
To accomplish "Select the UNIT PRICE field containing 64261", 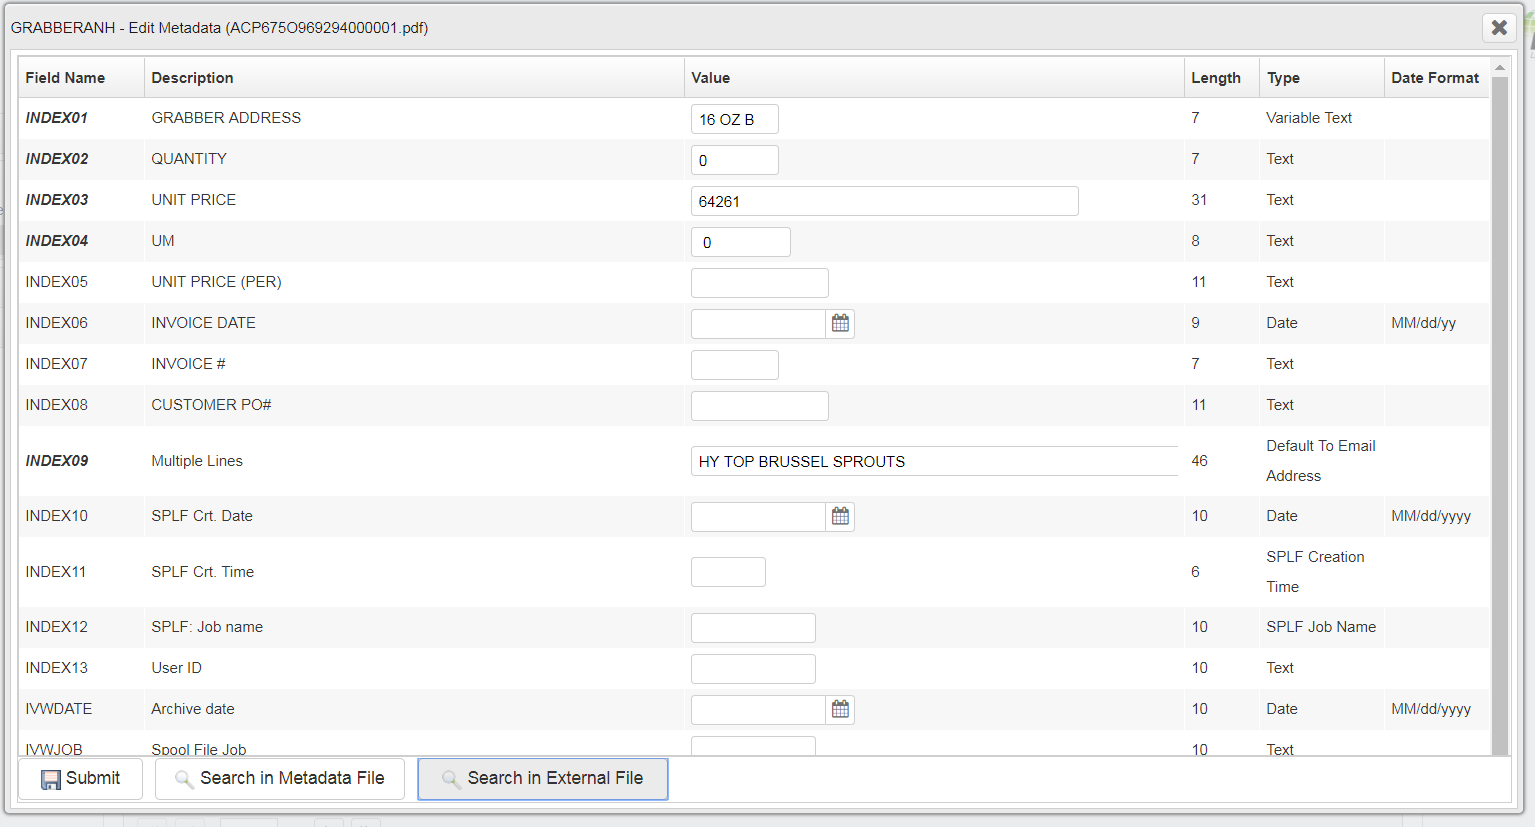I will click(884, 201).
